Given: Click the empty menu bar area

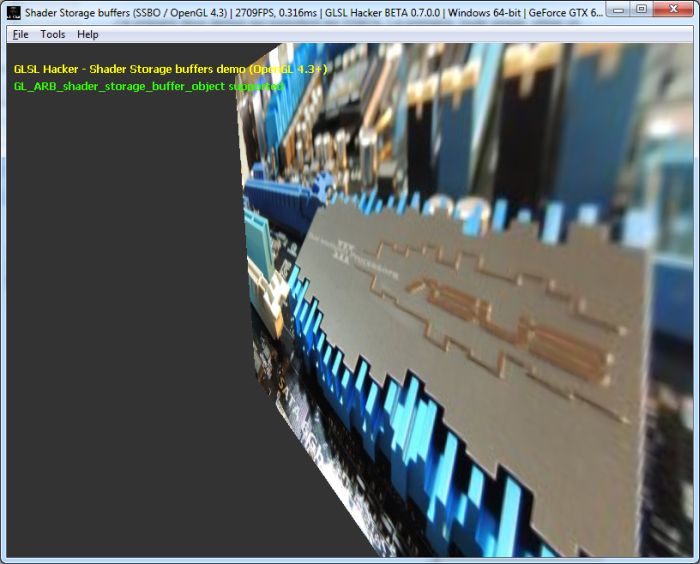Looking at the screenshot, I should point(400,34).
